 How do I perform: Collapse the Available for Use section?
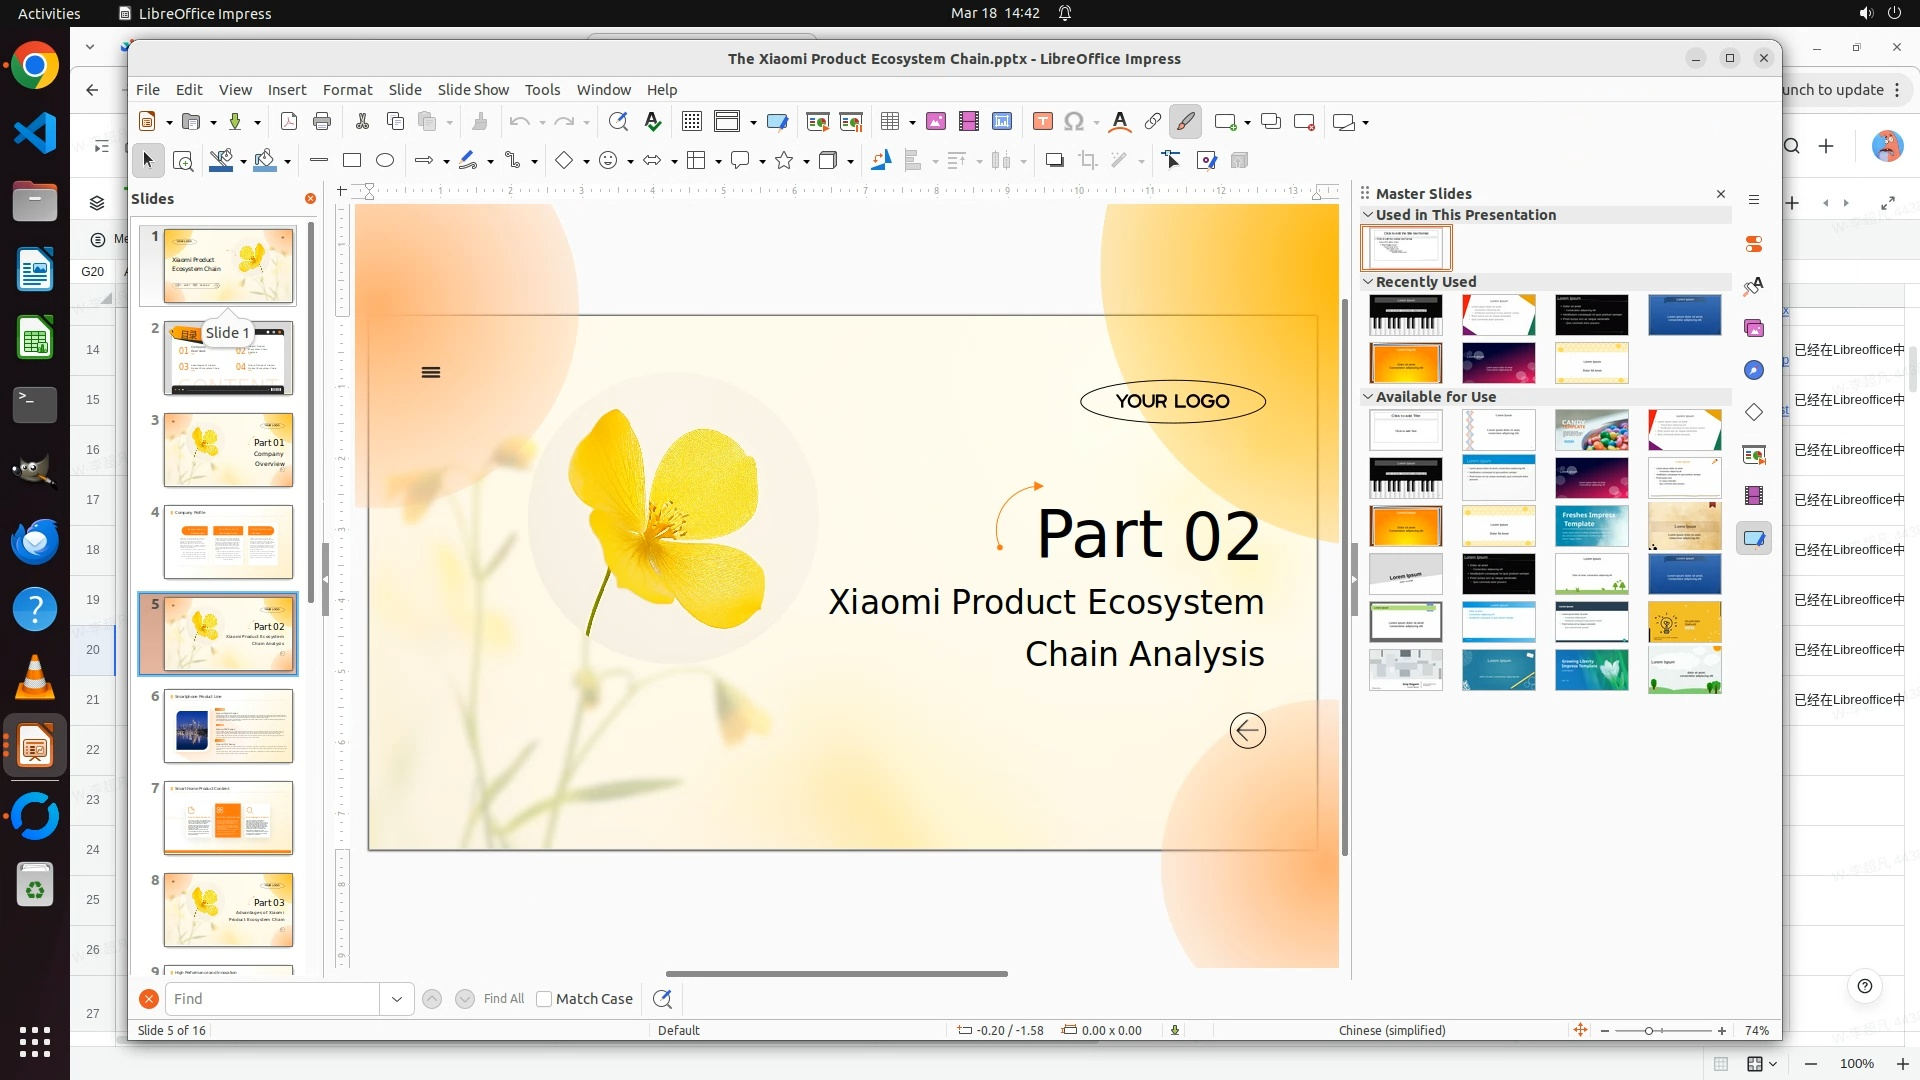1368,397
